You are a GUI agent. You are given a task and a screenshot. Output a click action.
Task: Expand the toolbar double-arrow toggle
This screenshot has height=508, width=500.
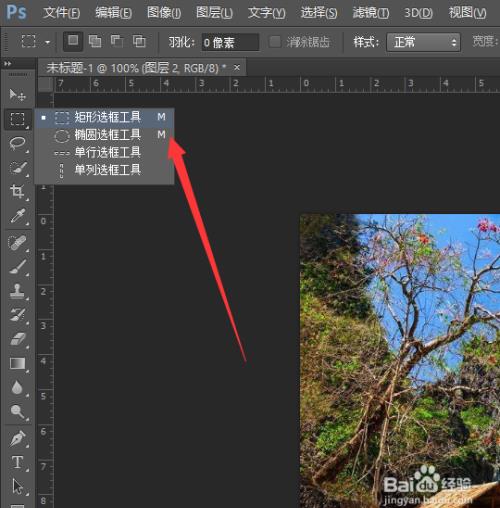tap(7, 63)
